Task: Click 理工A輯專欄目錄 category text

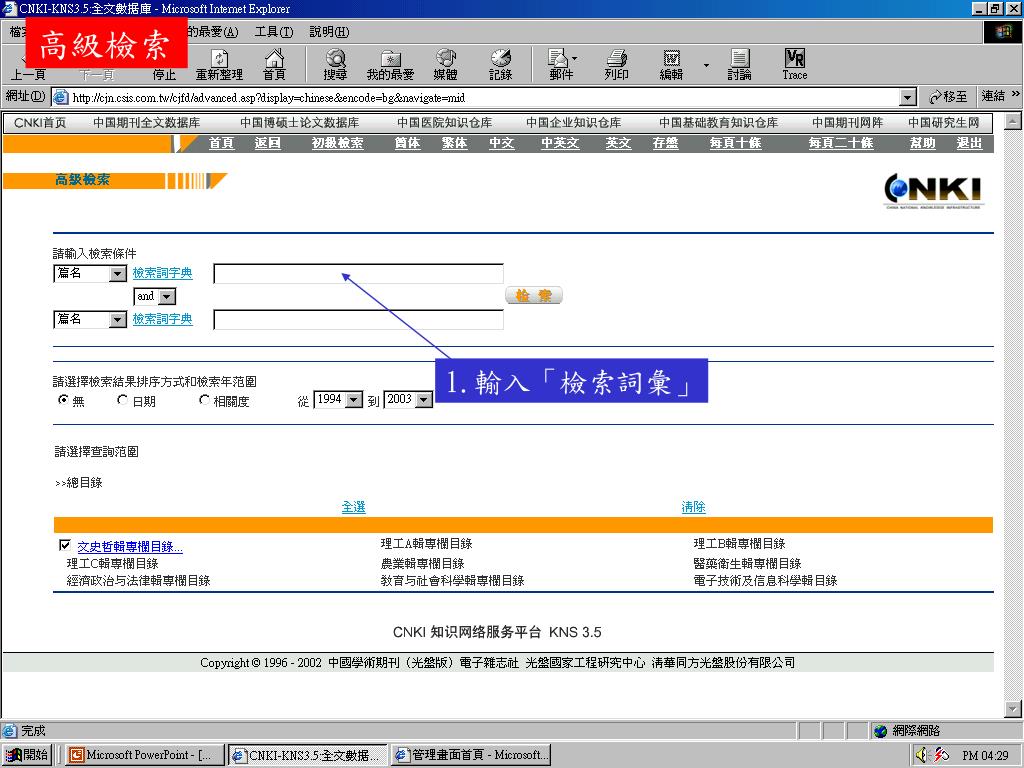Action: [x=426, y=543]
